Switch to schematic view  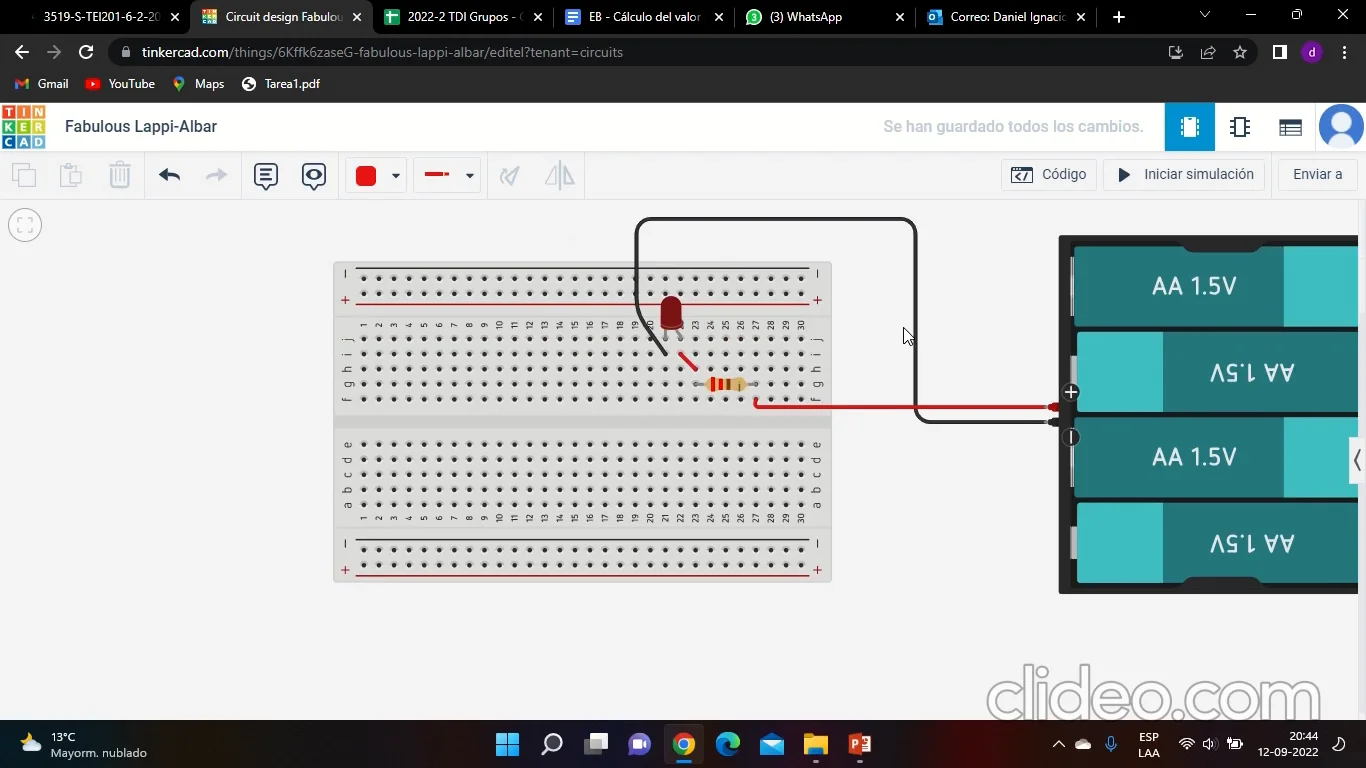1240,127
